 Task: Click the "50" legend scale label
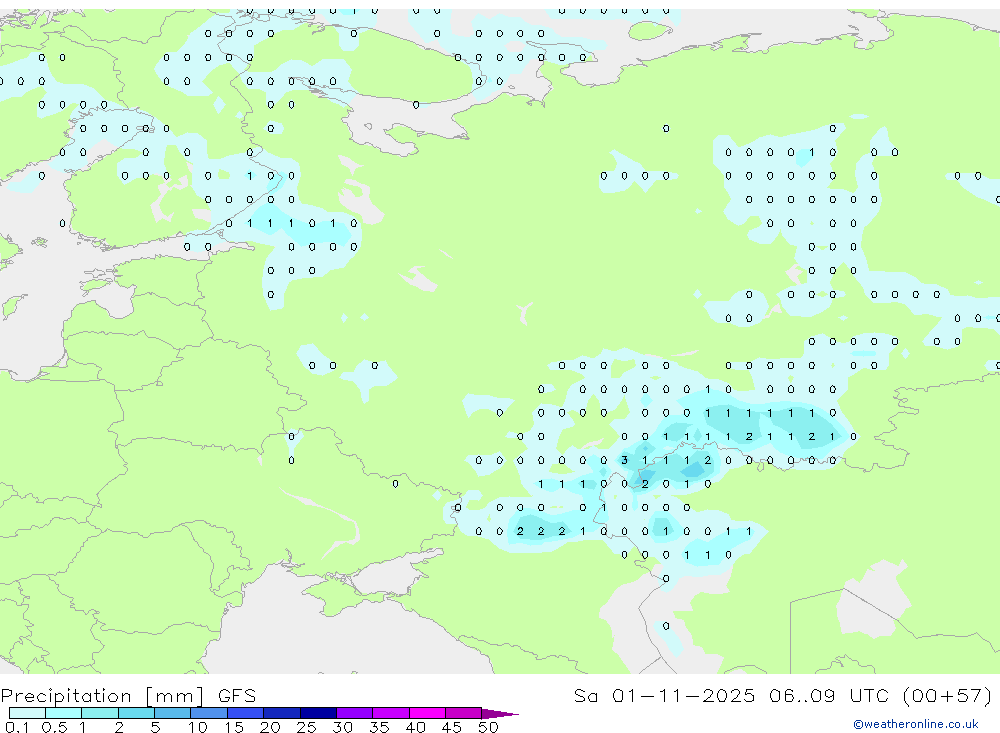(489, 727)
